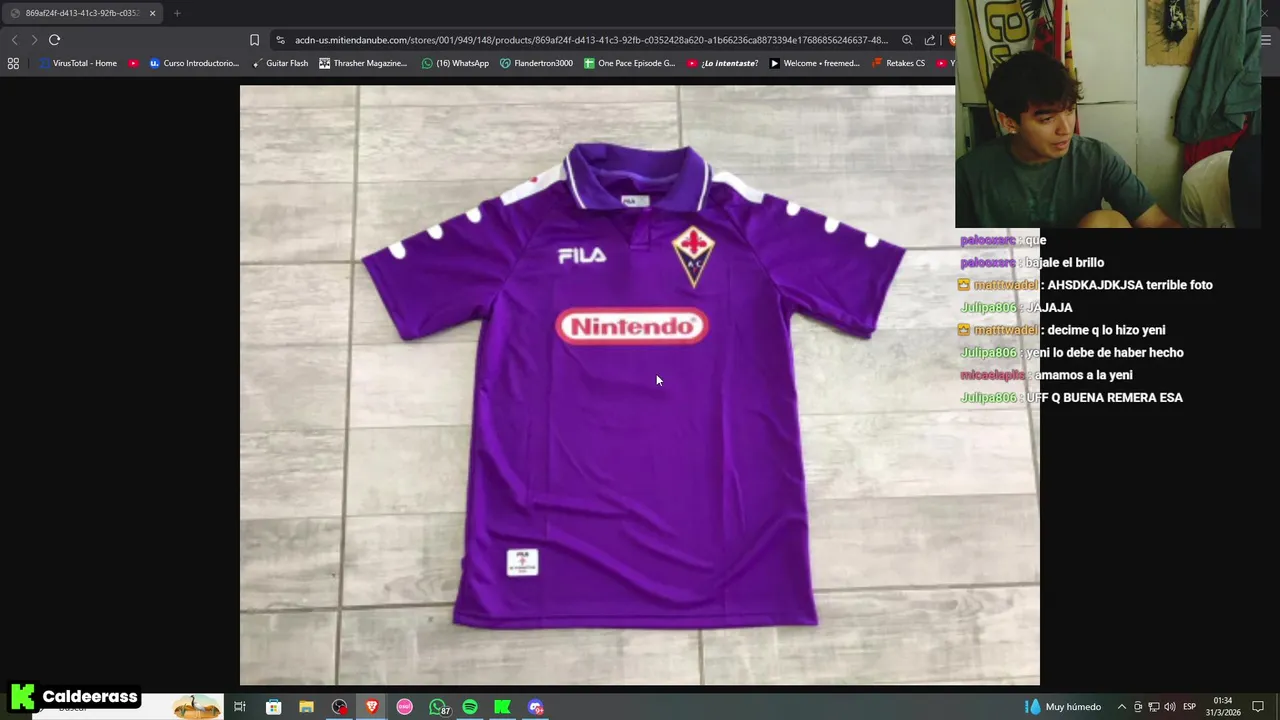Open notification center icon
Viewport: 1280px width, 720px height.
tap(1258, 707)
